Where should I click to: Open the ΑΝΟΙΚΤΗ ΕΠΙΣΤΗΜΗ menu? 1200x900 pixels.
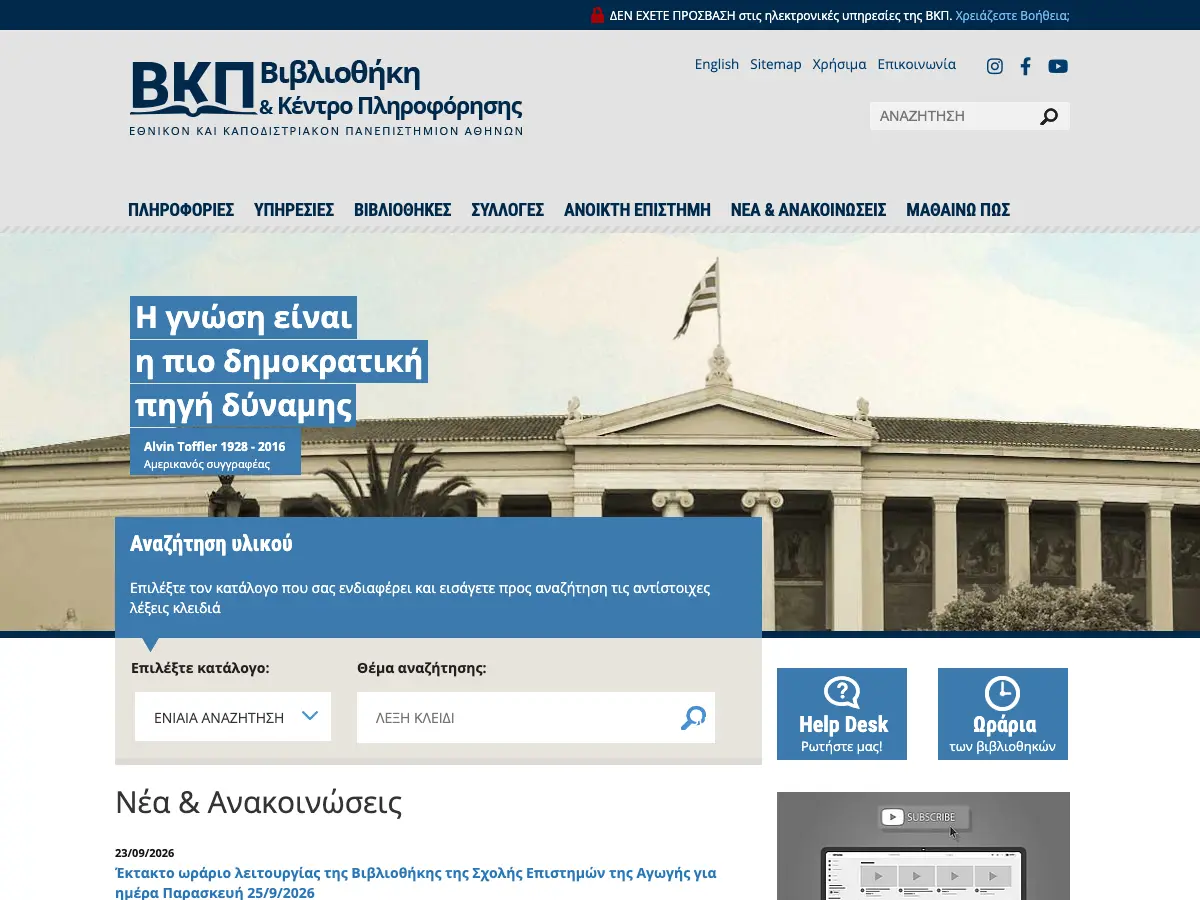tap(637, 210)
